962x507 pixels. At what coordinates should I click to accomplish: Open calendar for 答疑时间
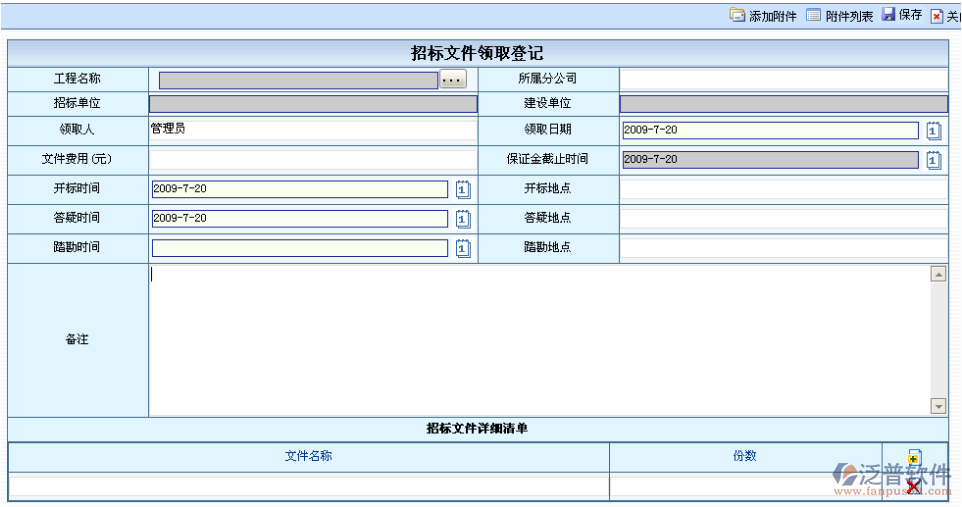click(463, 219)
